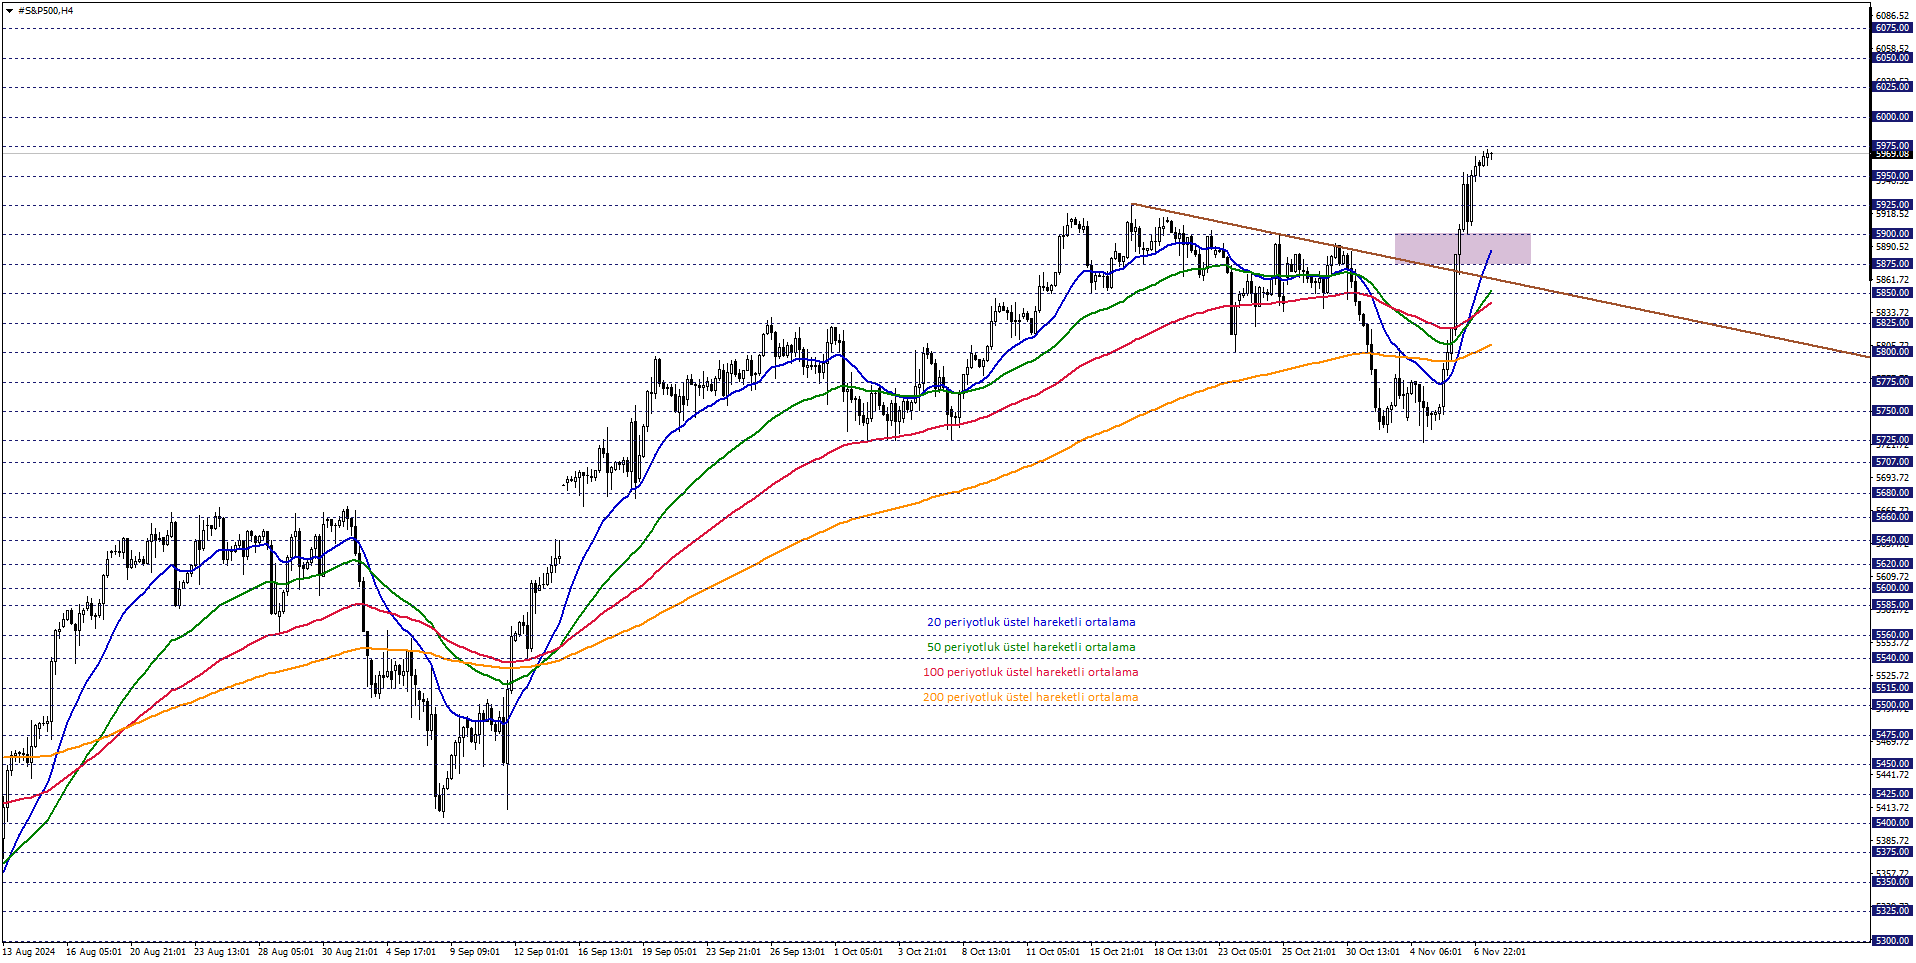Click the 6050.00 price level label
This screenshot has height=963, width=1916.
(x=1892, y=58)
